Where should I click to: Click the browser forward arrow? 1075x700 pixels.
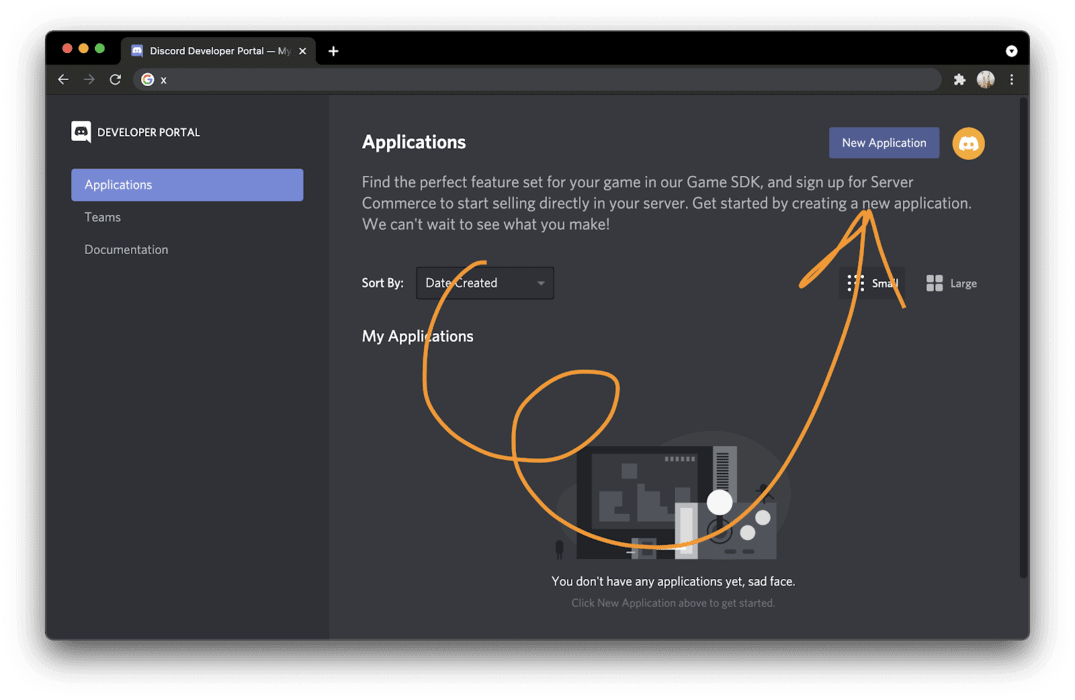(x=89, y=80)
